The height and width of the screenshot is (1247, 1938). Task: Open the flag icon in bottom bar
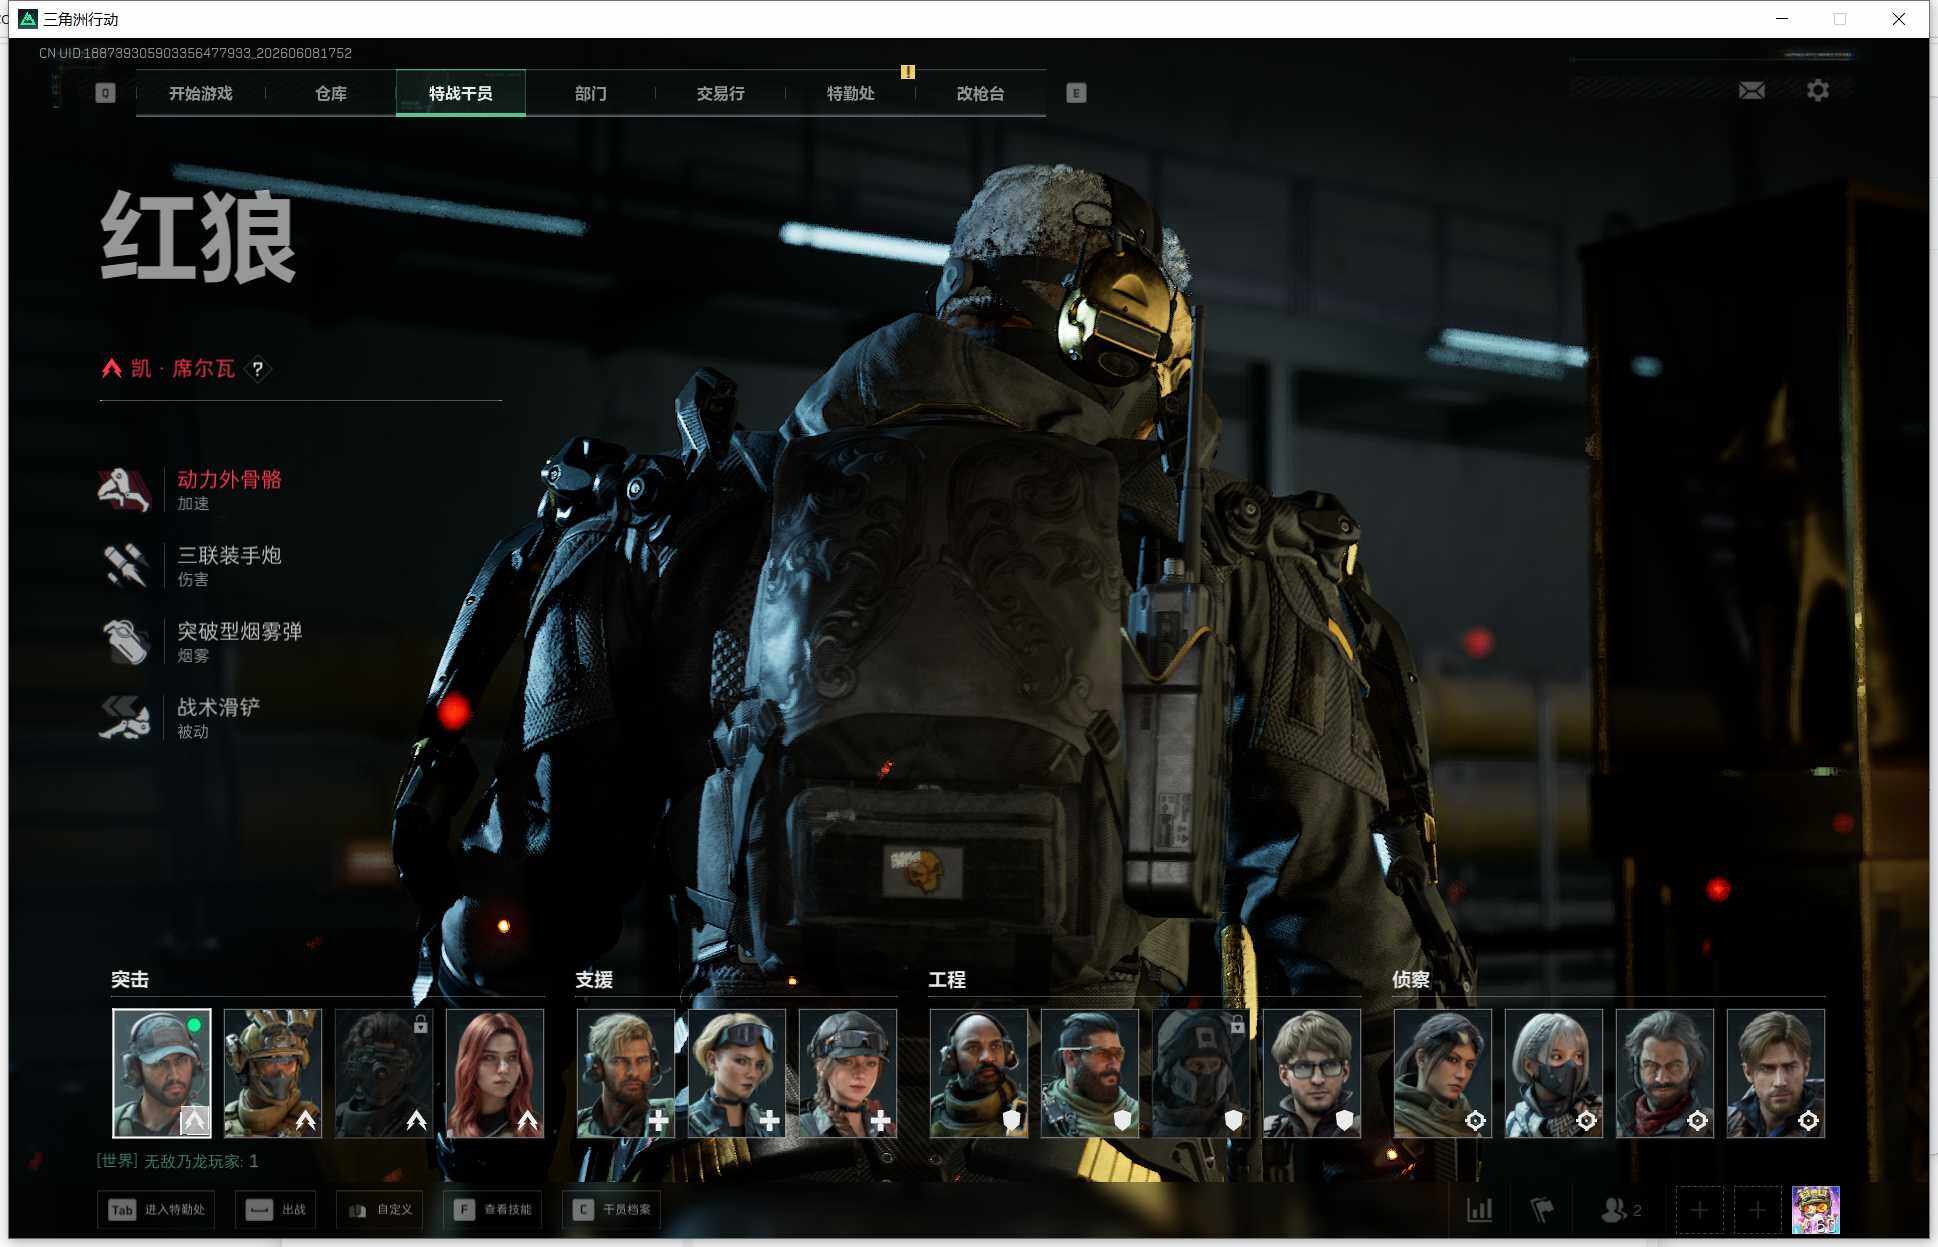(x=1542, y=1210)
